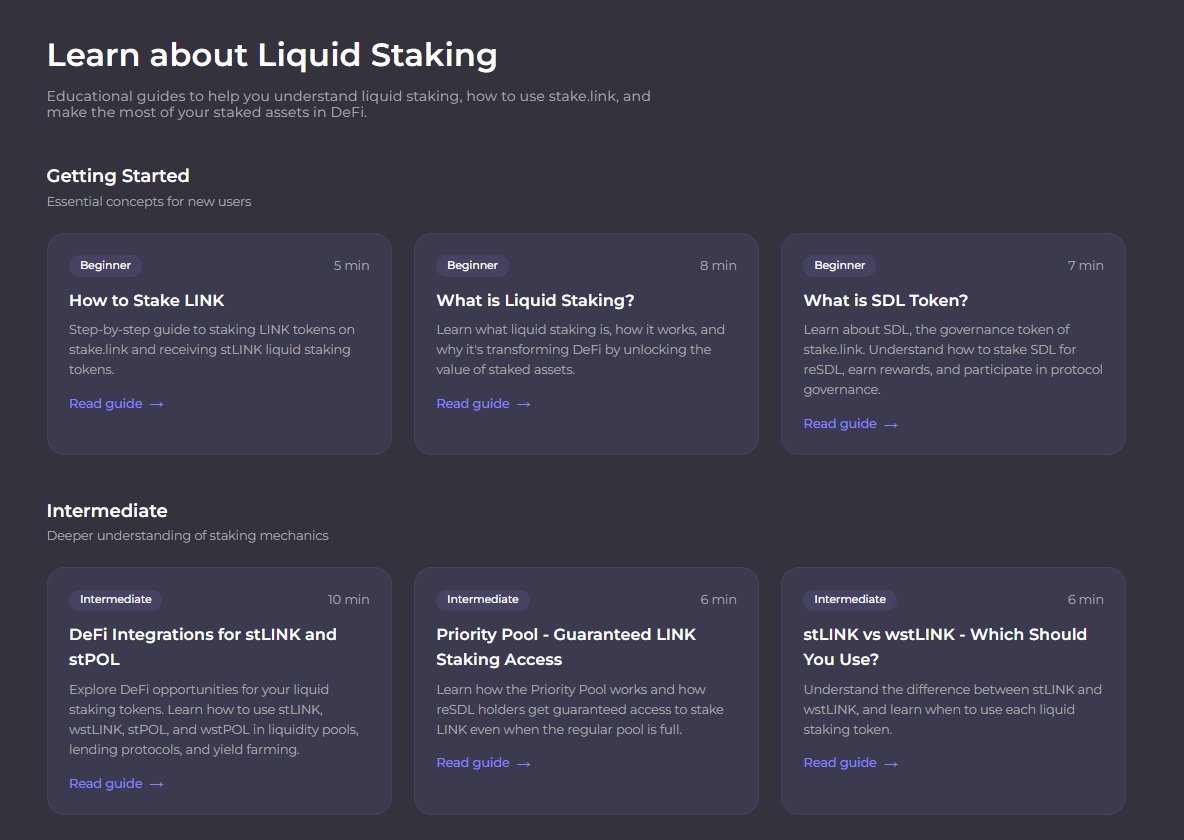Viewport: 1184px width, 840px height.
Task: Click the Step-by-step guide to staking description
Action: tap(211, 349)
